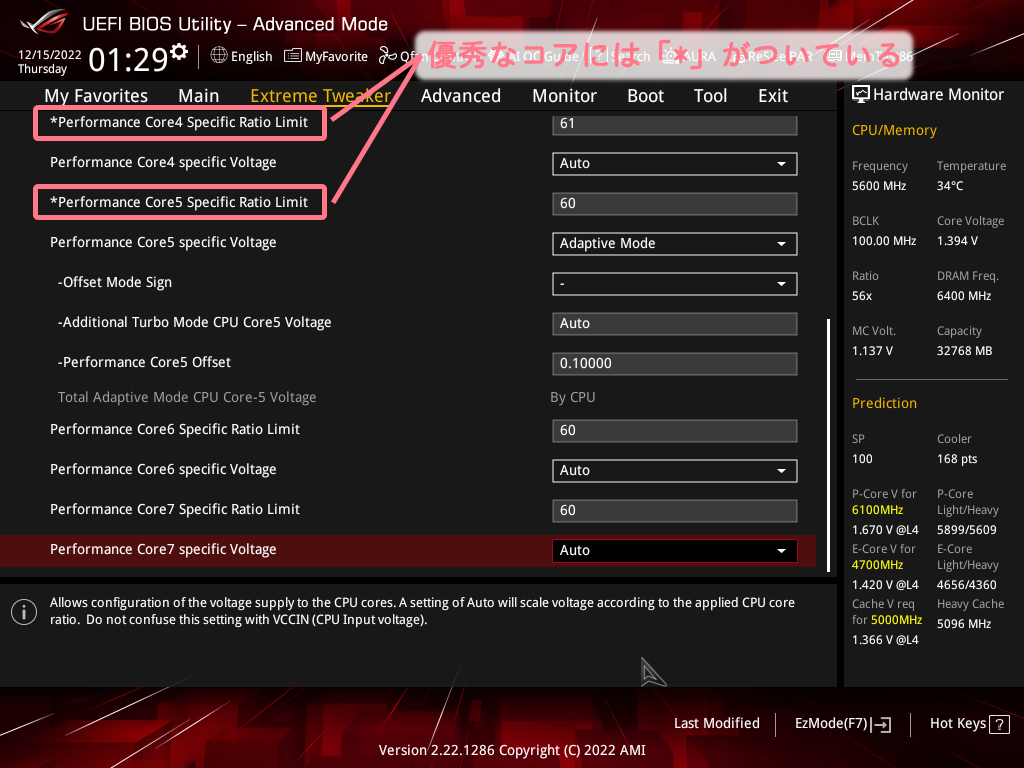This screenshot has width=1024, height=768.
Task: Open Qfan control fan icon
Action: point(388,56)
